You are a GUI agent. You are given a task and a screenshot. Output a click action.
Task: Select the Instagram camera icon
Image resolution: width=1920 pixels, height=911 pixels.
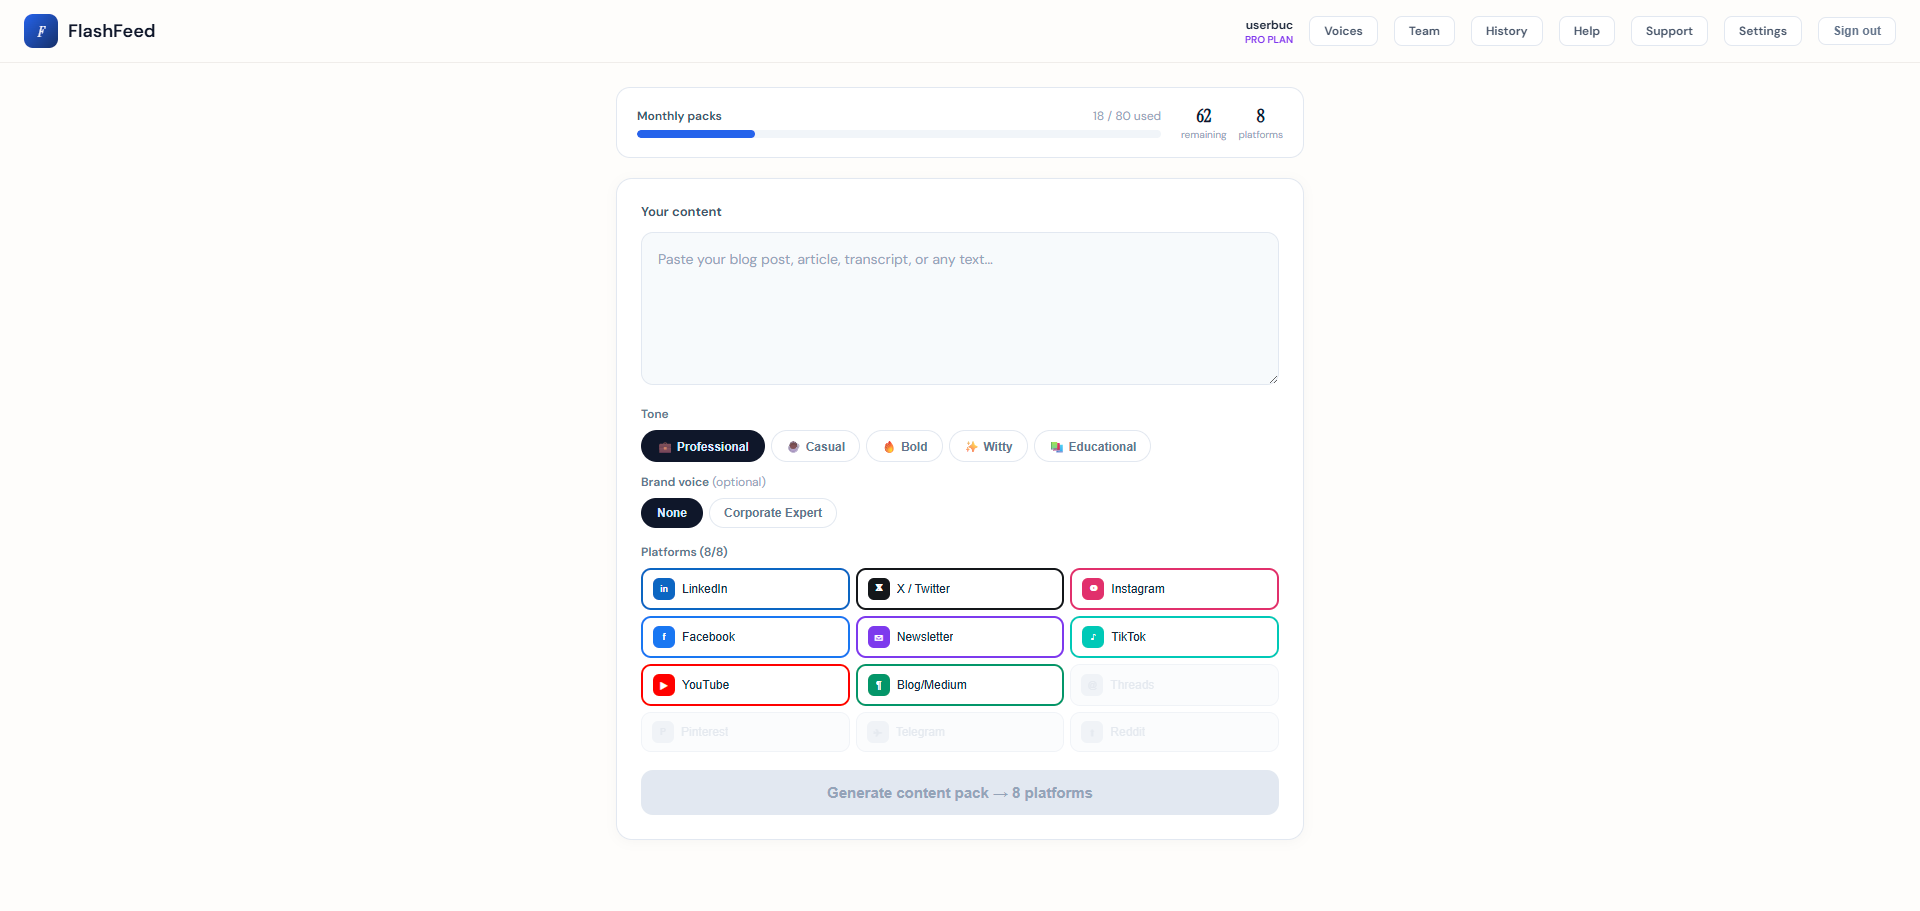point(1092,589)
